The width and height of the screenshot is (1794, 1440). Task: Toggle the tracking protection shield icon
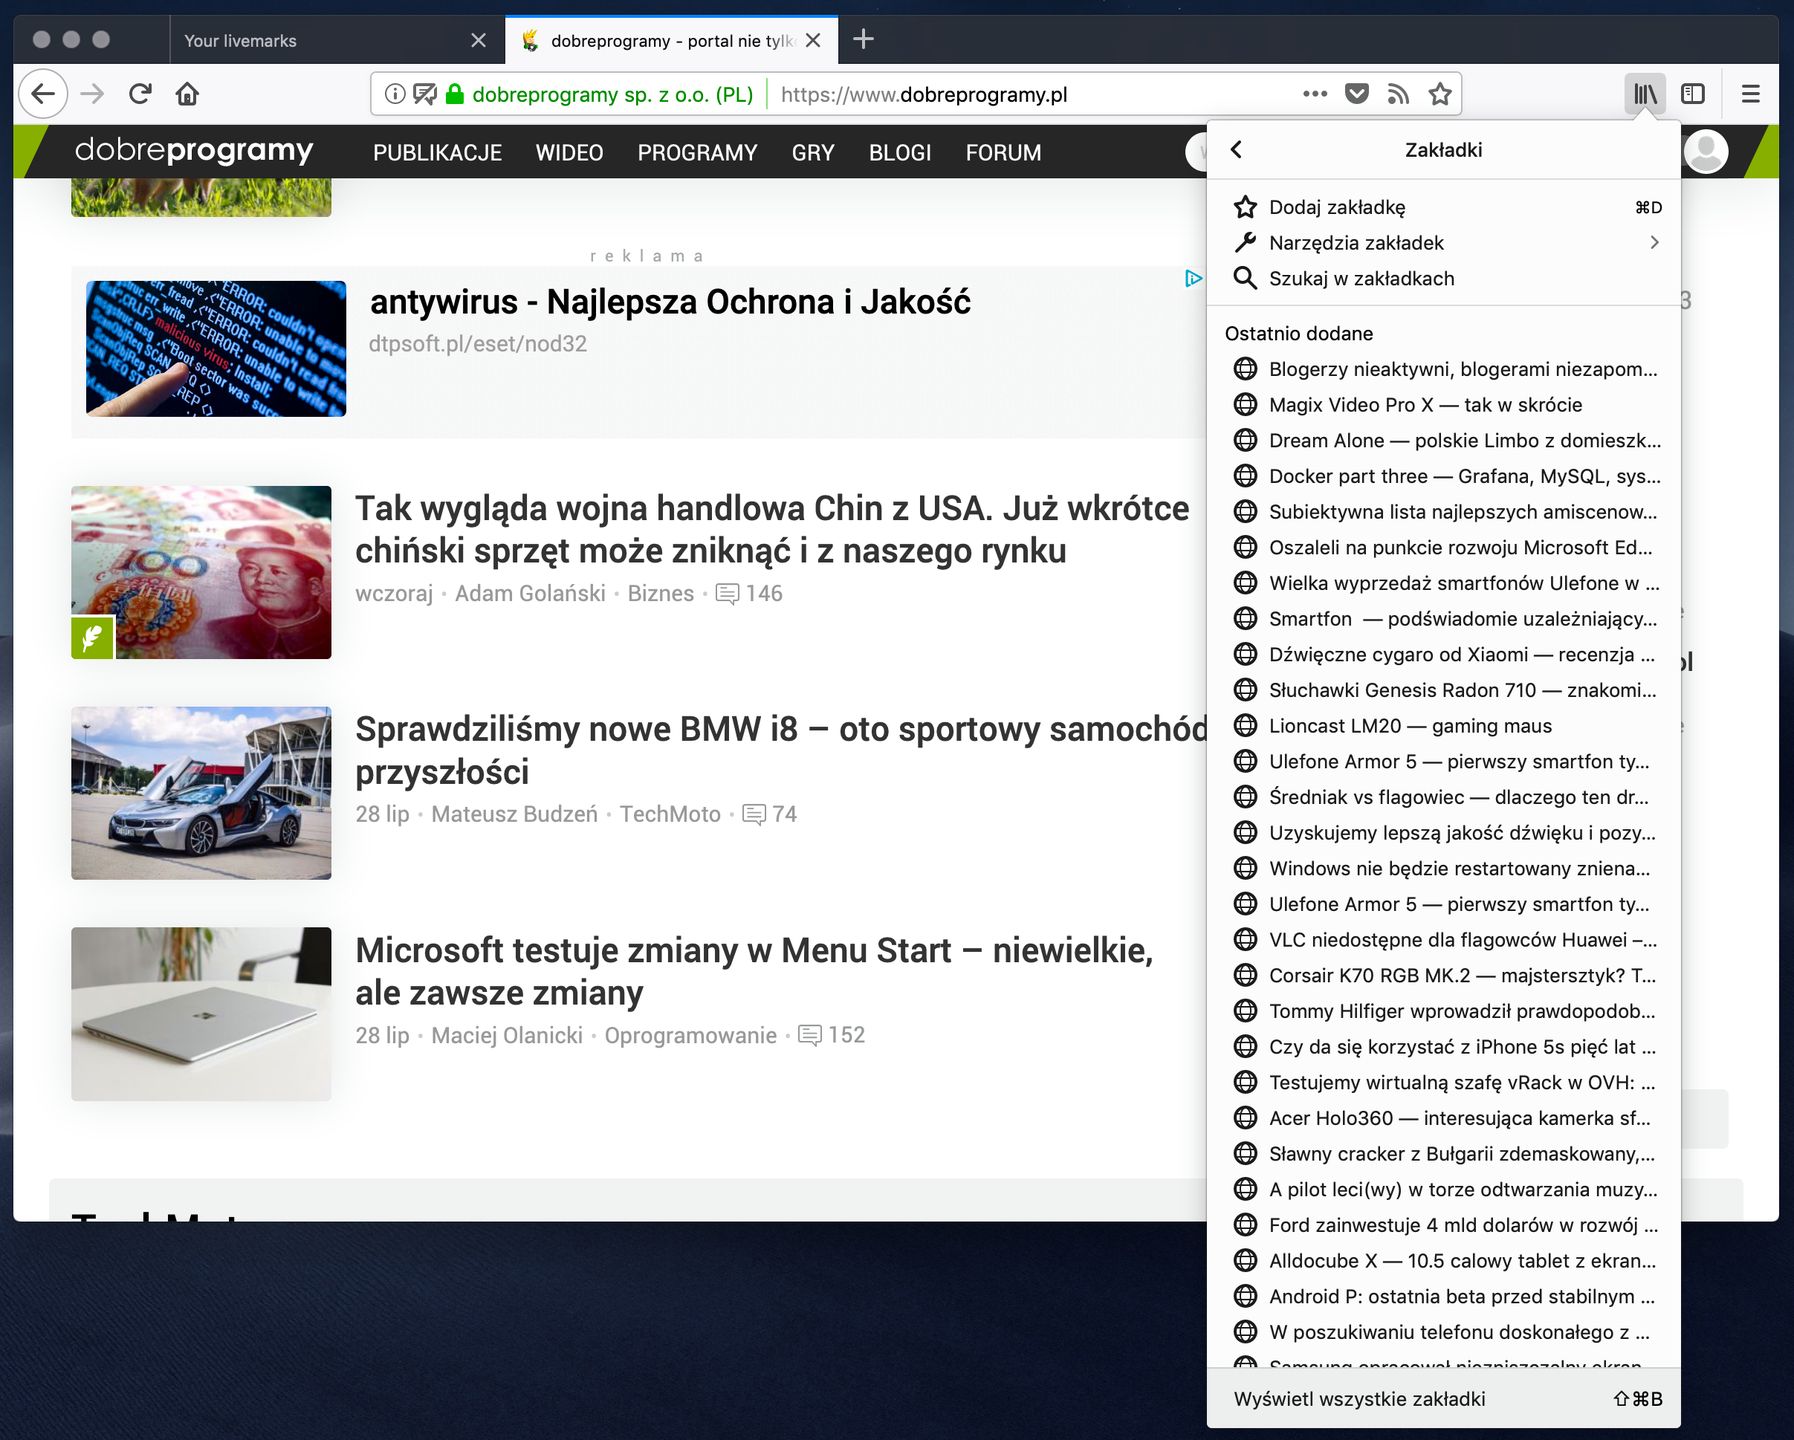tap(425, 94)
